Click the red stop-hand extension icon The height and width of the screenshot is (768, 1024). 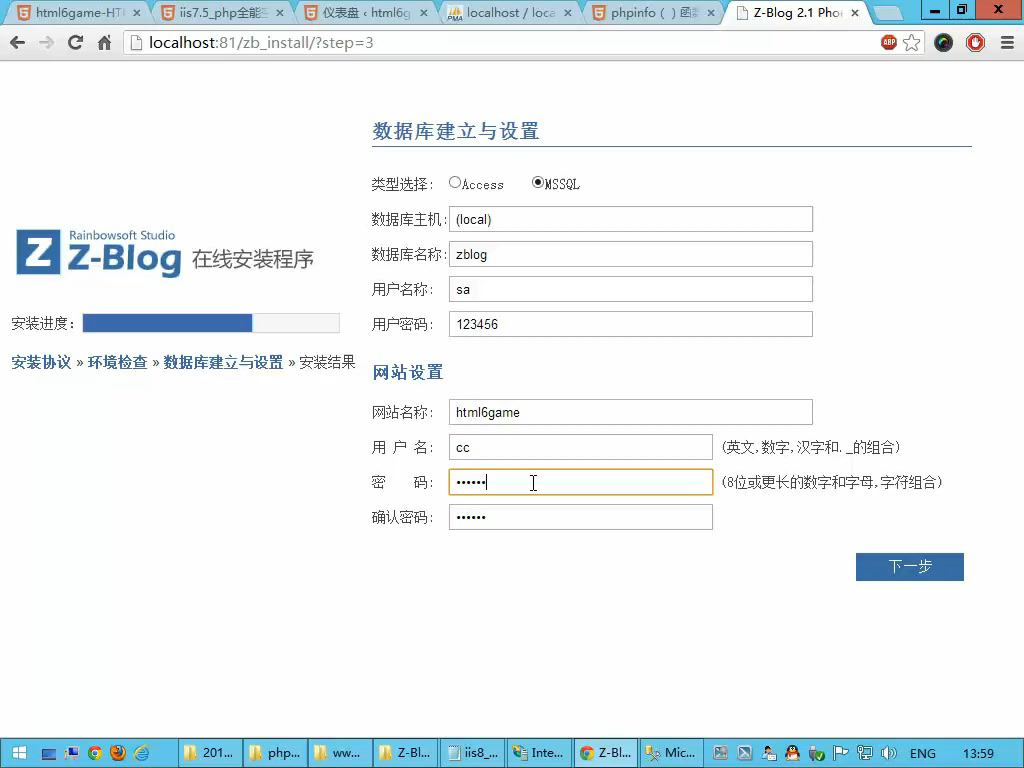coord(975,43)
